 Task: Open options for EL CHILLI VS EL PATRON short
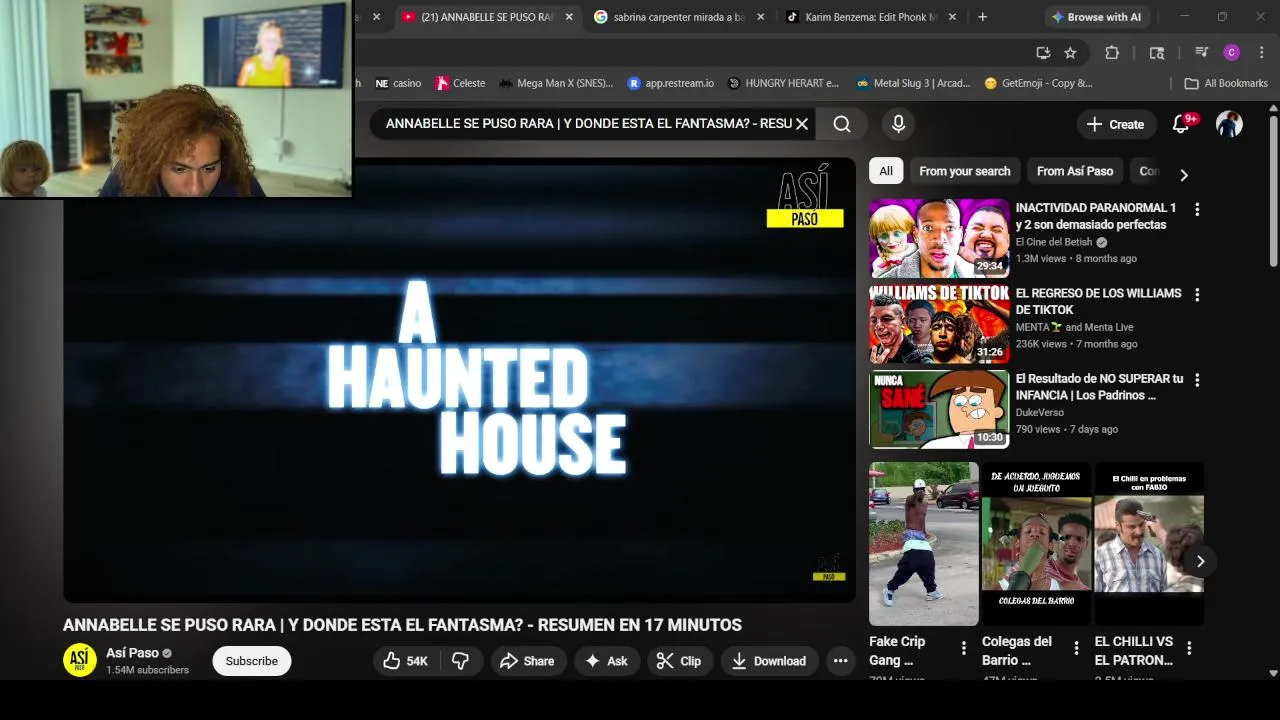(1189, 648)
